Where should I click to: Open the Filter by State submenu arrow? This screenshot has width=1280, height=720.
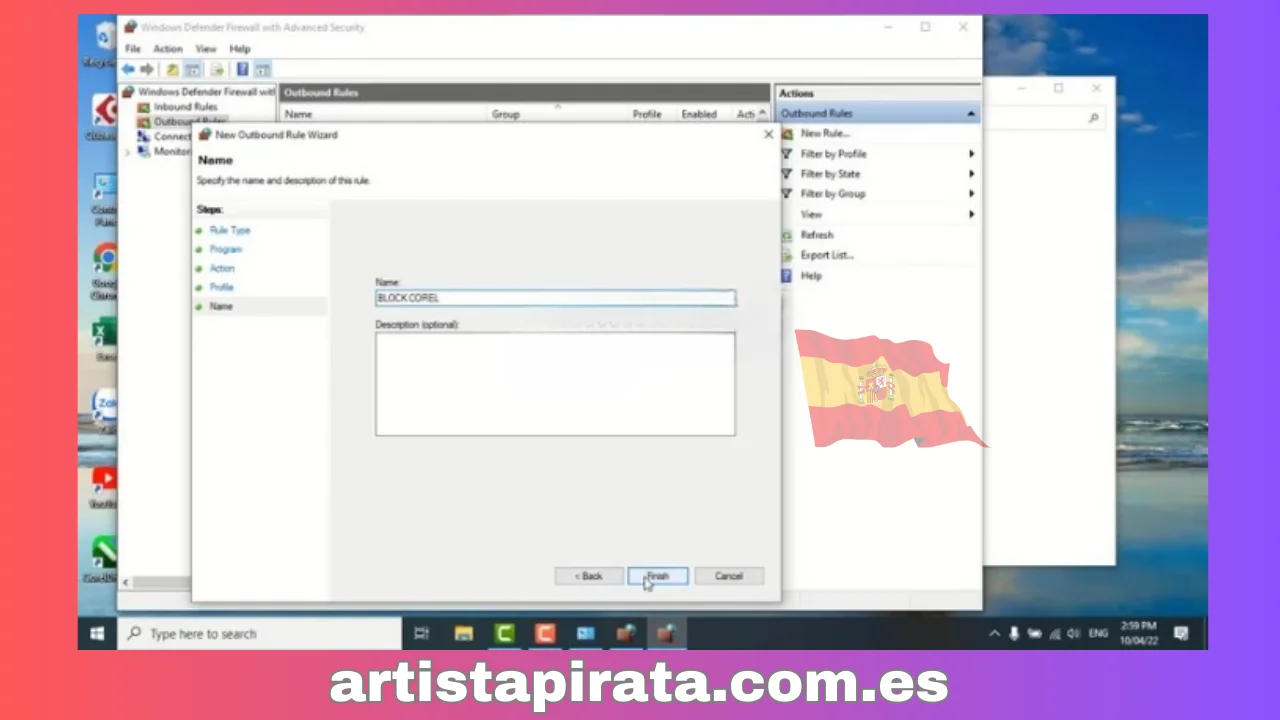(x=971, y=174)
